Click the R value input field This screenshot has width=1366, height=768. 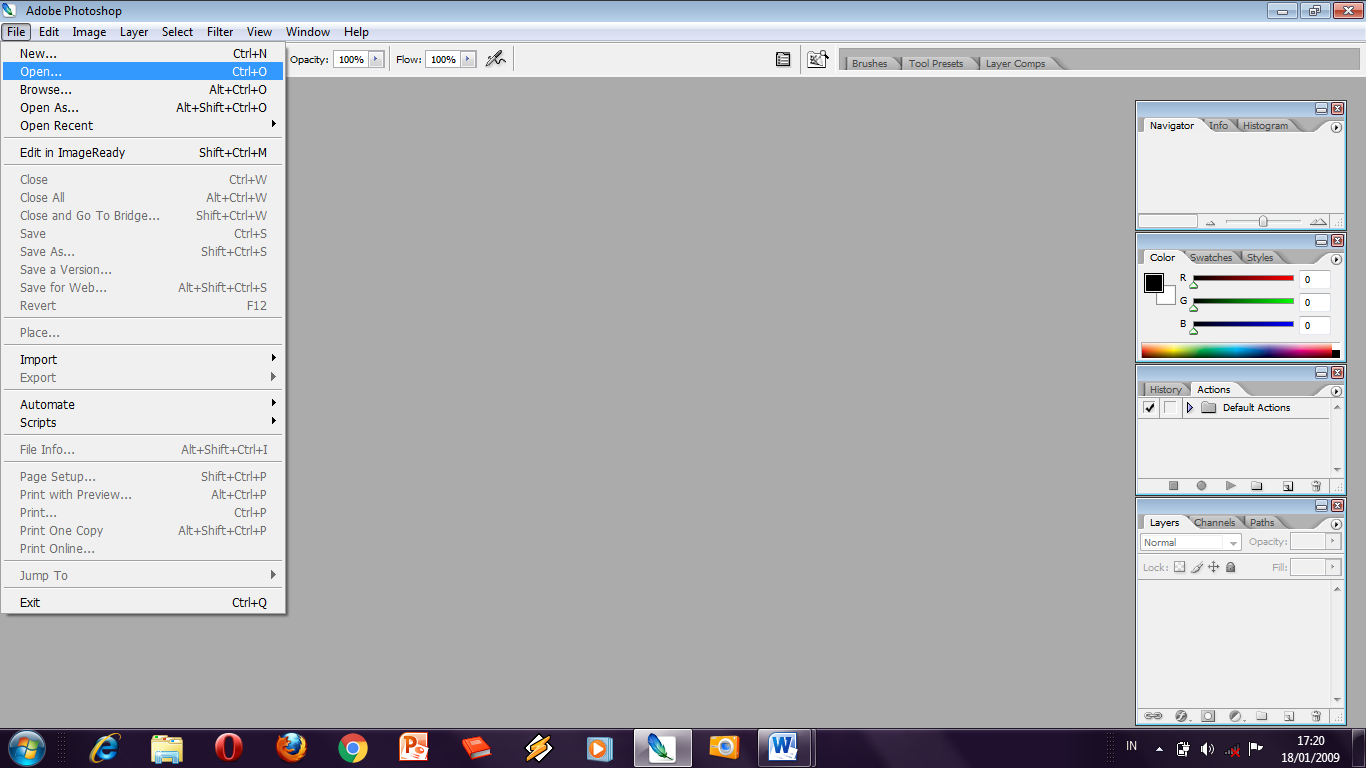click(1315, 280)
